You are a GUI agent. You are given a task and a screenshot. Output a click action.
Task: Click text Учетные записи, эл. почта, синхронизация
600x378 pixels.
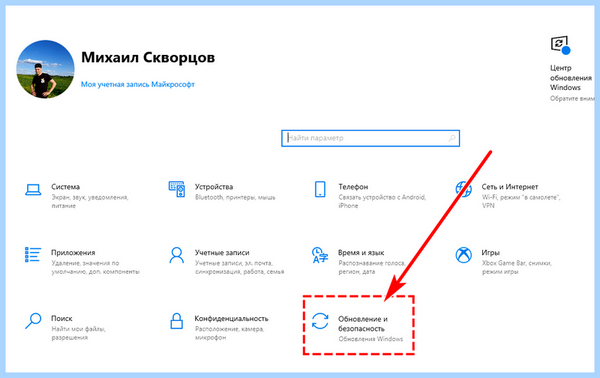pos(240,267)
